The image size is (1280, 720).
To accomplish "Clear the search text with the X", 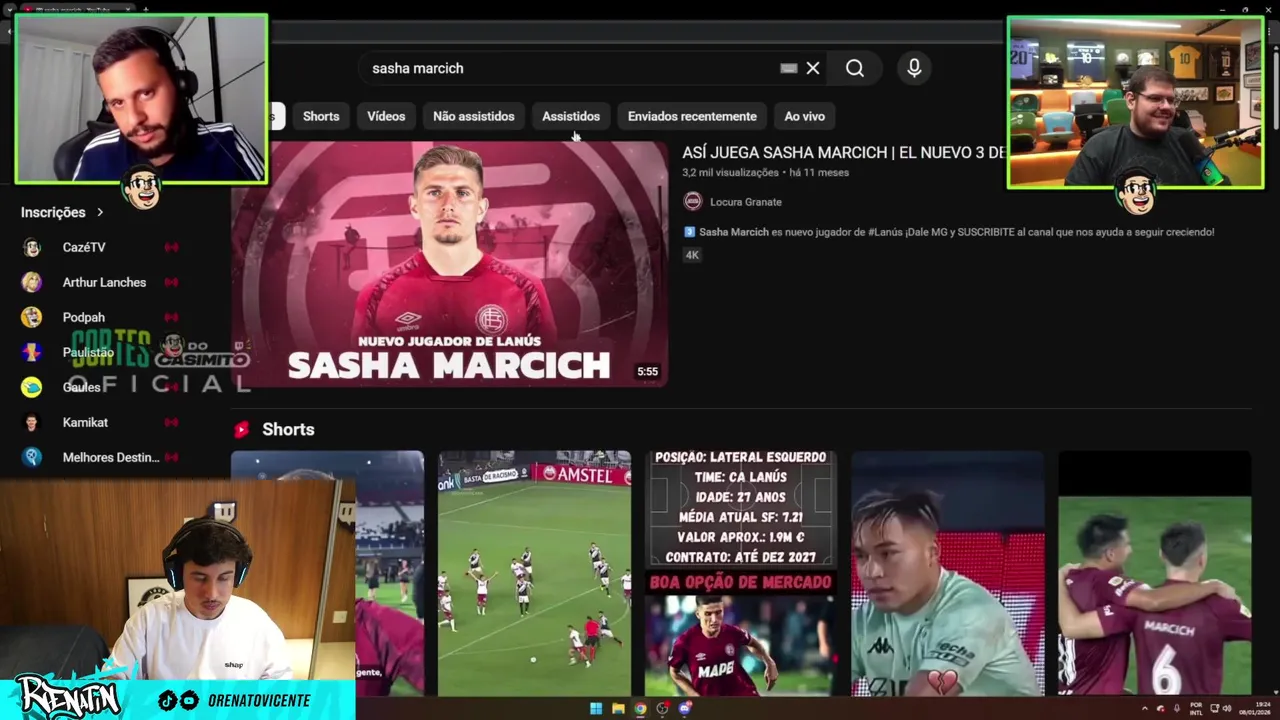I will point(813,68).
